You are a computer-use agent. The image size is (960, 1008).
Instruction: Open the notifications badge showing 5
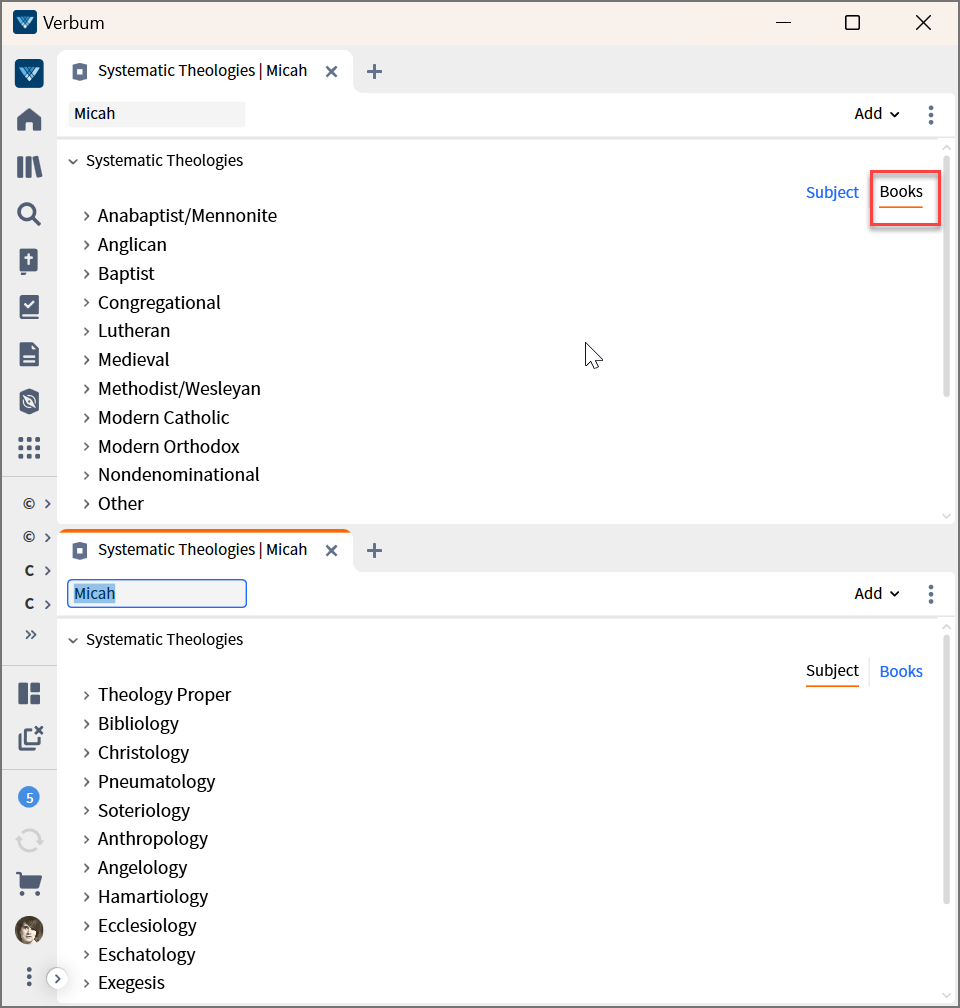pyautogui.click(x=29, y=798)
